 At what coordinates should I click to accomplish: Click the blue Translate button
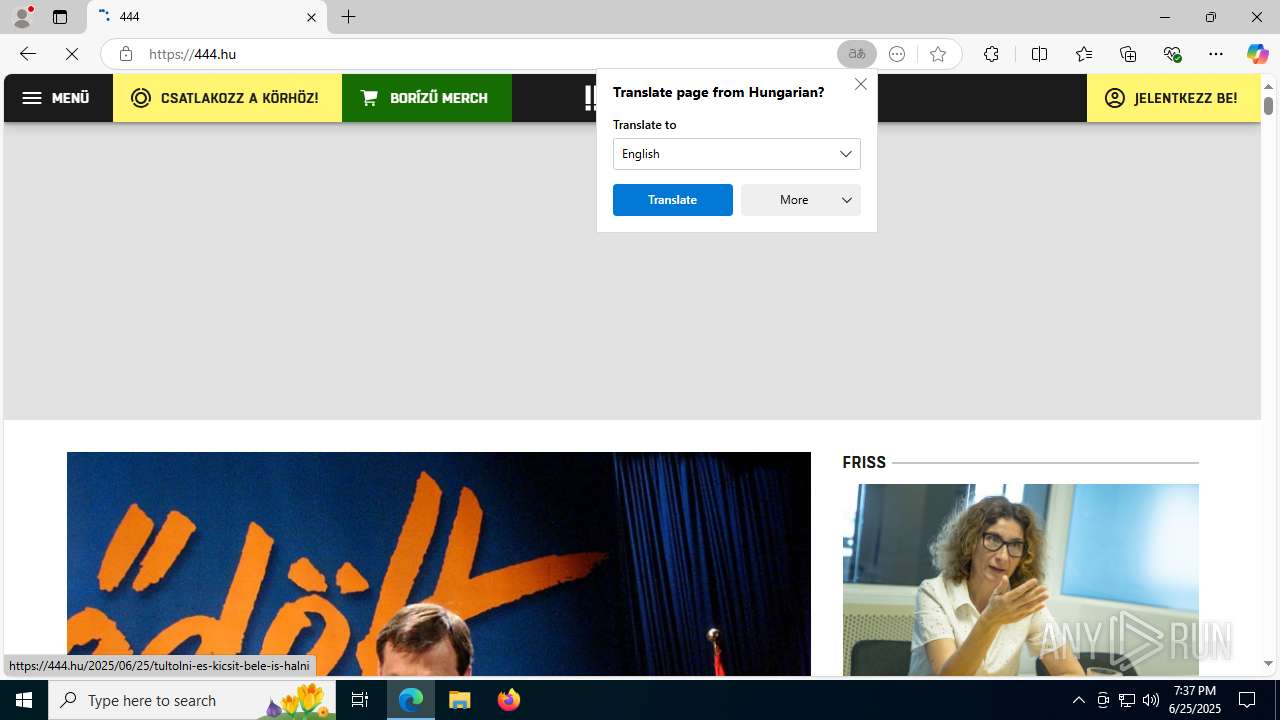click(x=673, y=200)
